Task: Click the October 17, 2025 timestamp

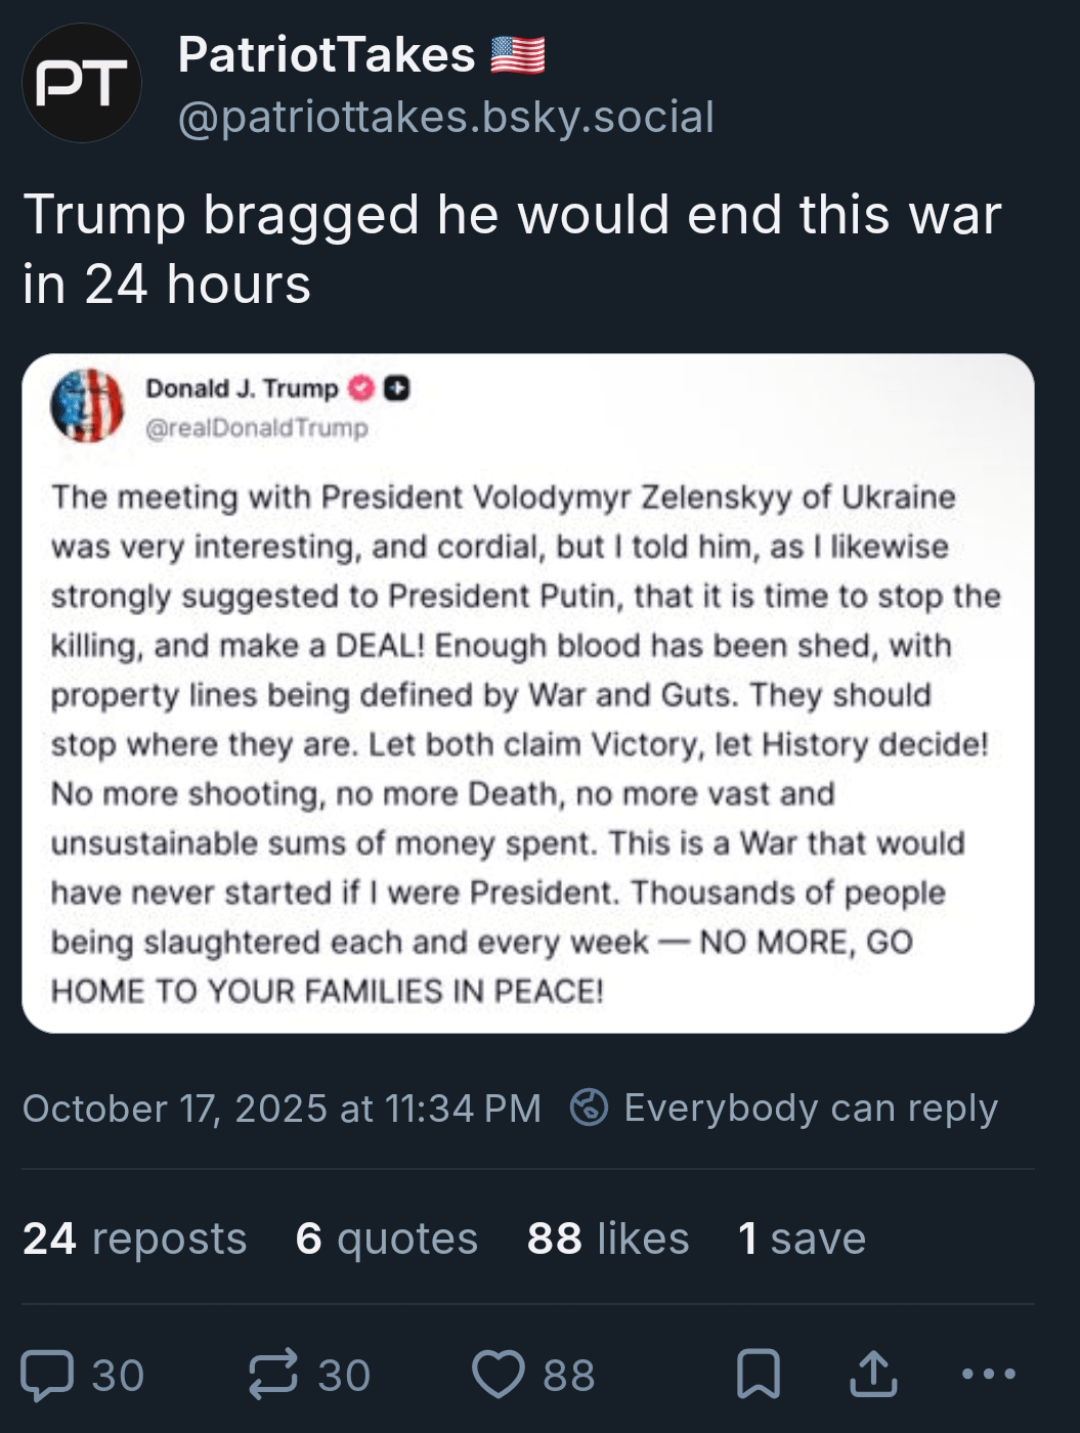Action: pyautogui.click(x=282, y=1108)
